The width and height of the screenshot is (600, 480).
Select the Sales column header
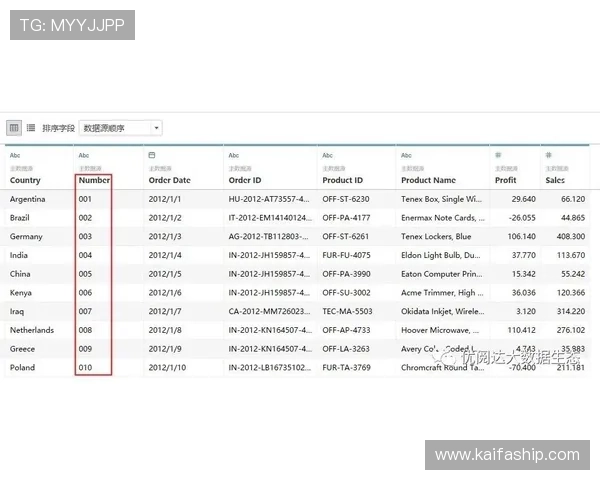click(x=555, y=180)
